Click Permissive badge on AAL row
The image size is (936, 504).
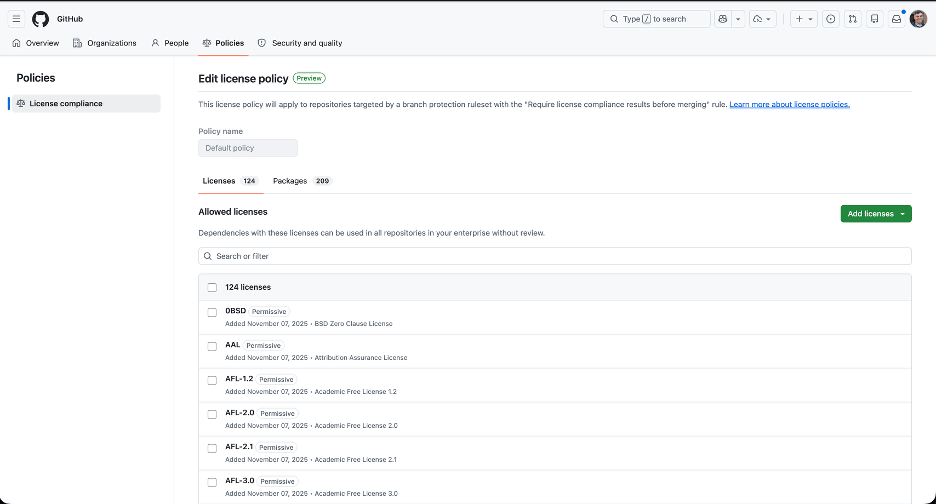[x=263, y=346]
